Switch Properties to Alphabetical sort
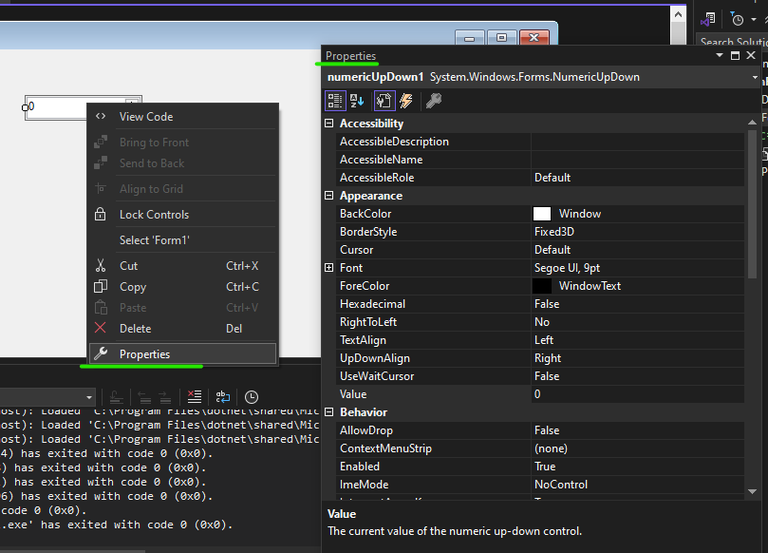 click(358, 100)
